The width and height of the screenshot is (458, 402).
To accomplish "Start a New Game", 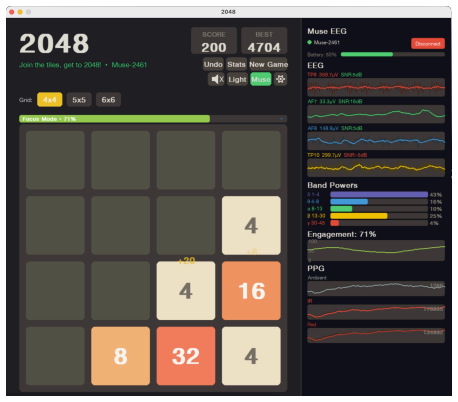I will pyautogui.click(x=268, y=64).
